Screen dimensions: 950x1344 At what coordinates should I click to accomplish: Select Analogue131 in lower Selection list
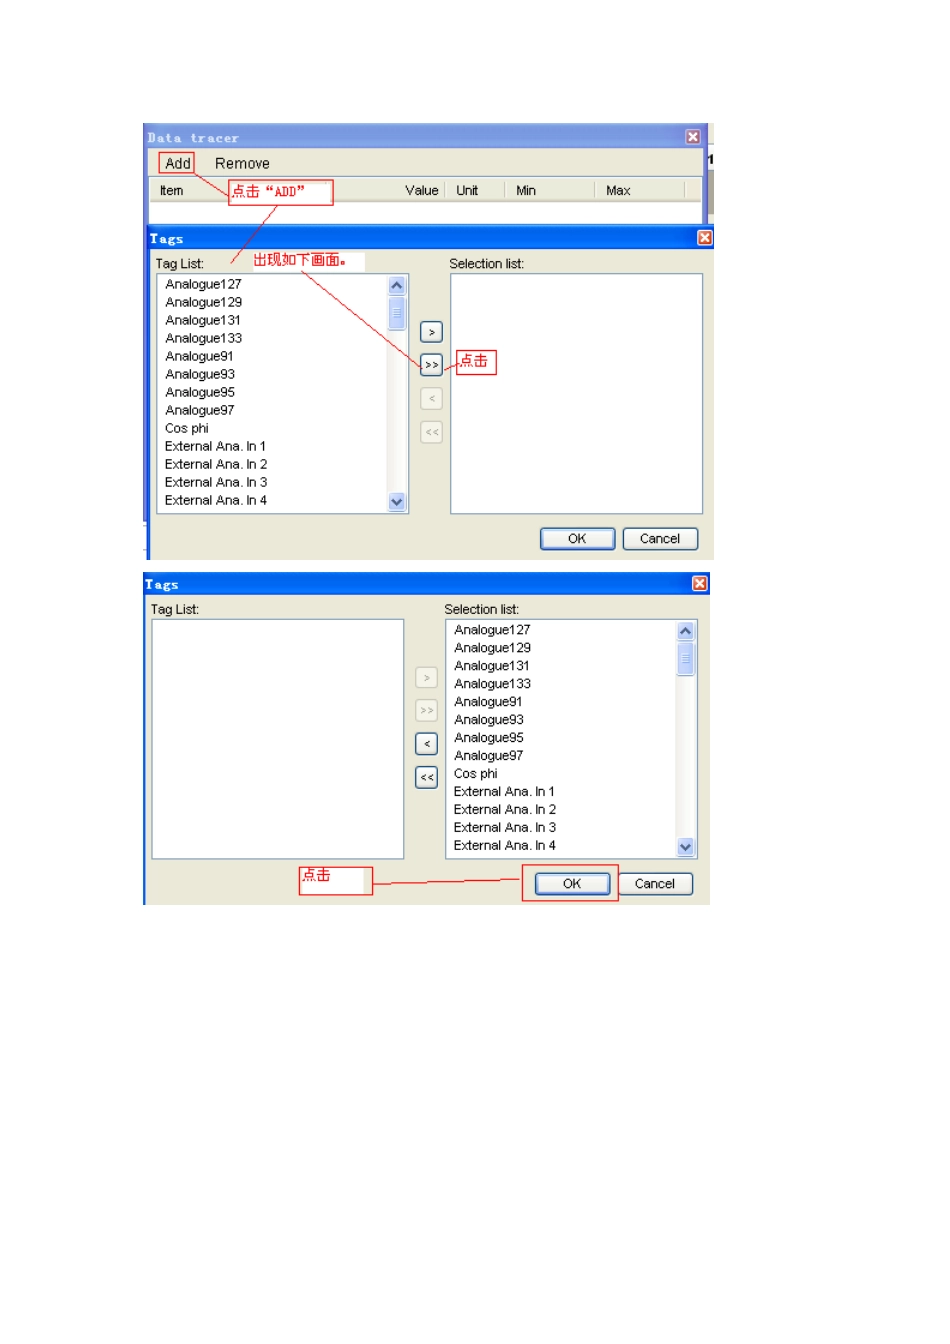tap(492, 666)
